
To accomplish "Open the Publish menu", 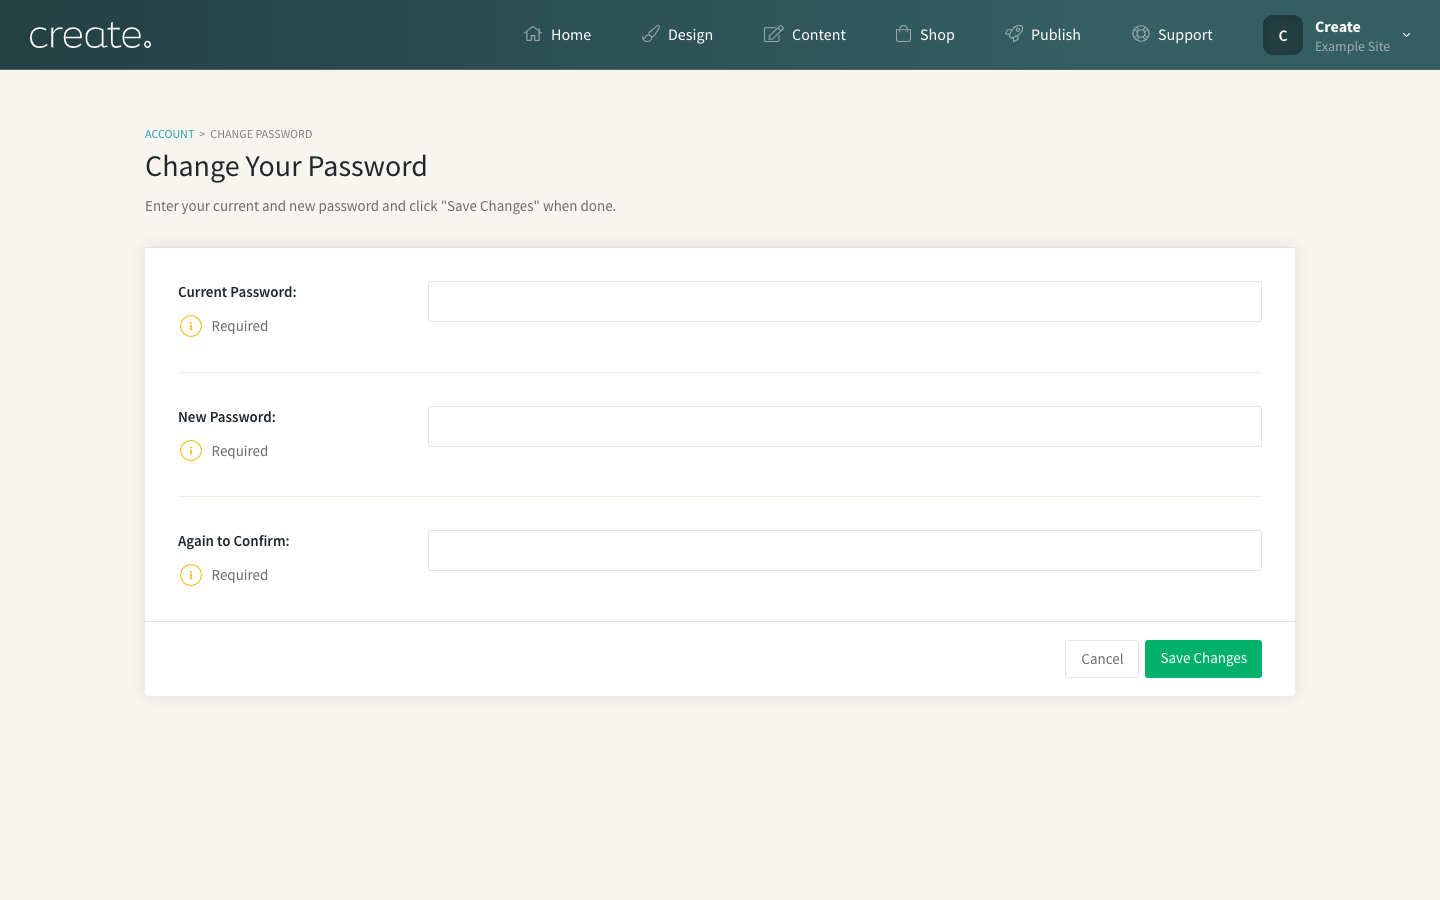I will (1043, 34).
